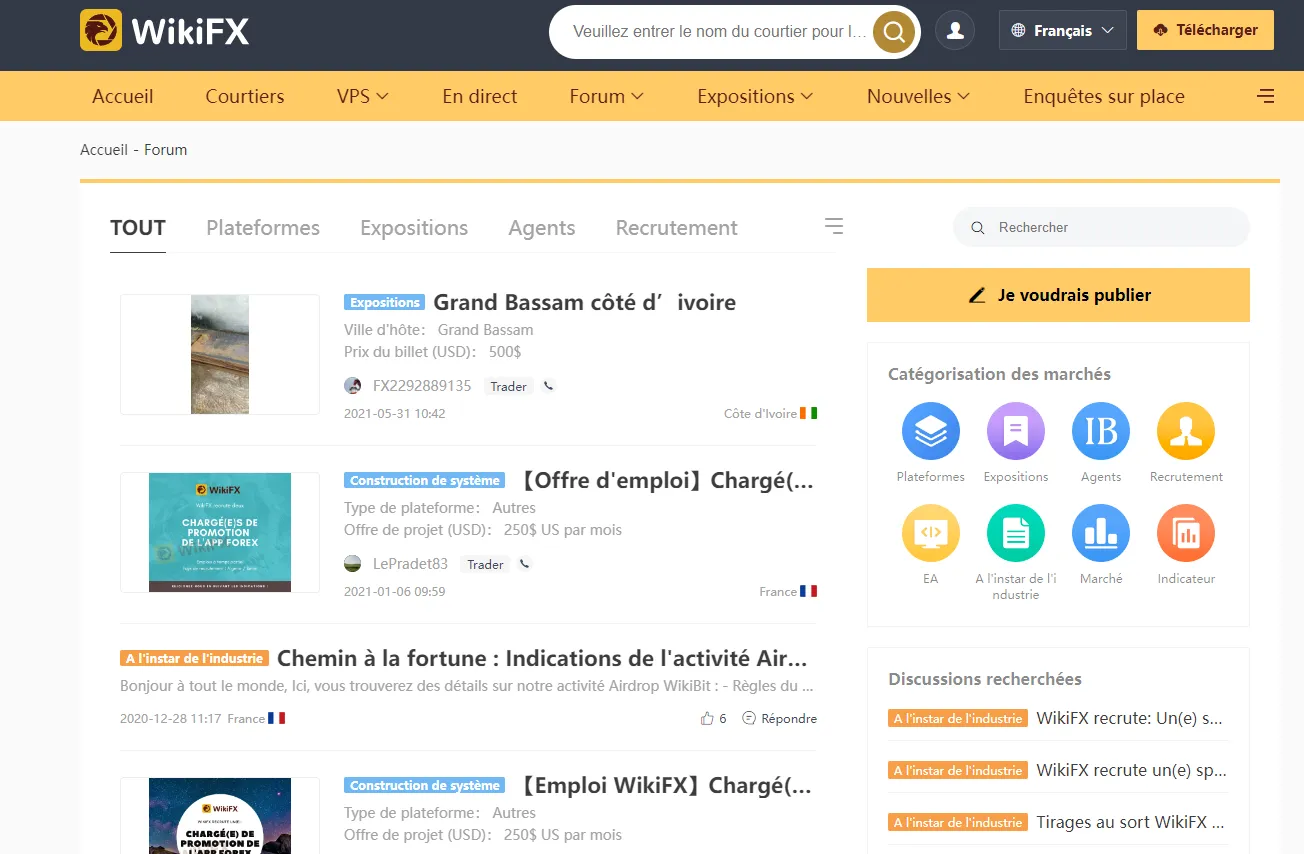Open Tirages au sort WikiFX discussion

click(1131, 822)
